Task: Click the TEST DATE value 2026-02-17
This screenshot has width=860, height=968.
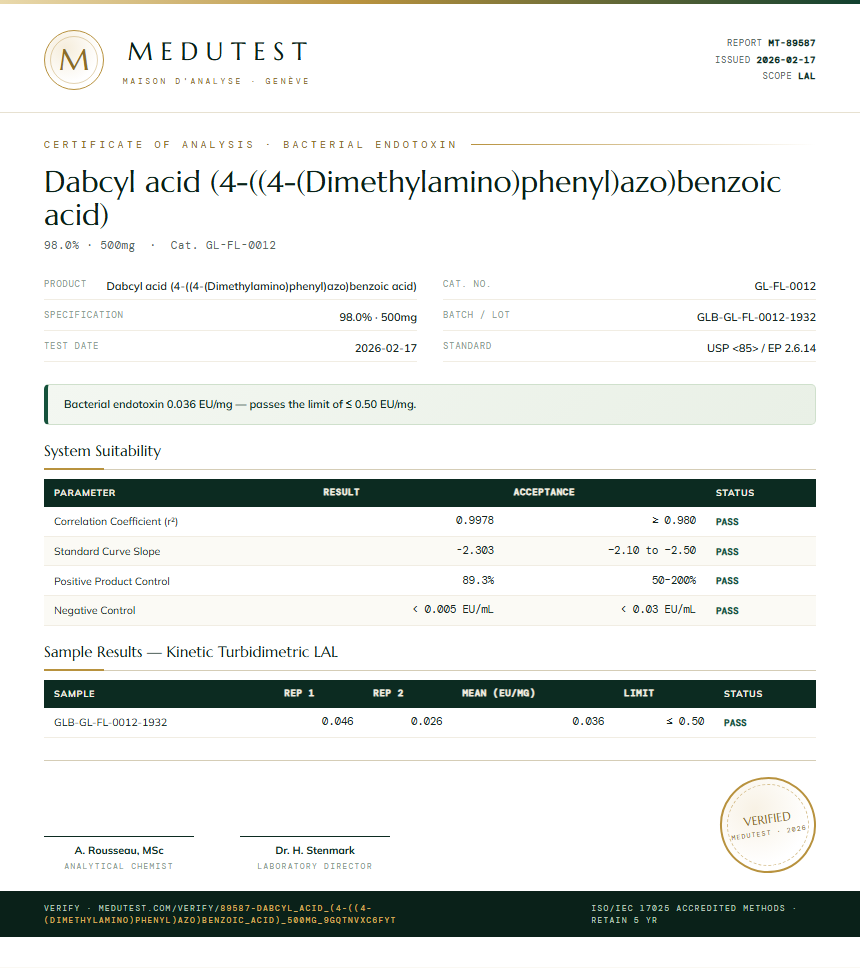Action: 386,348
